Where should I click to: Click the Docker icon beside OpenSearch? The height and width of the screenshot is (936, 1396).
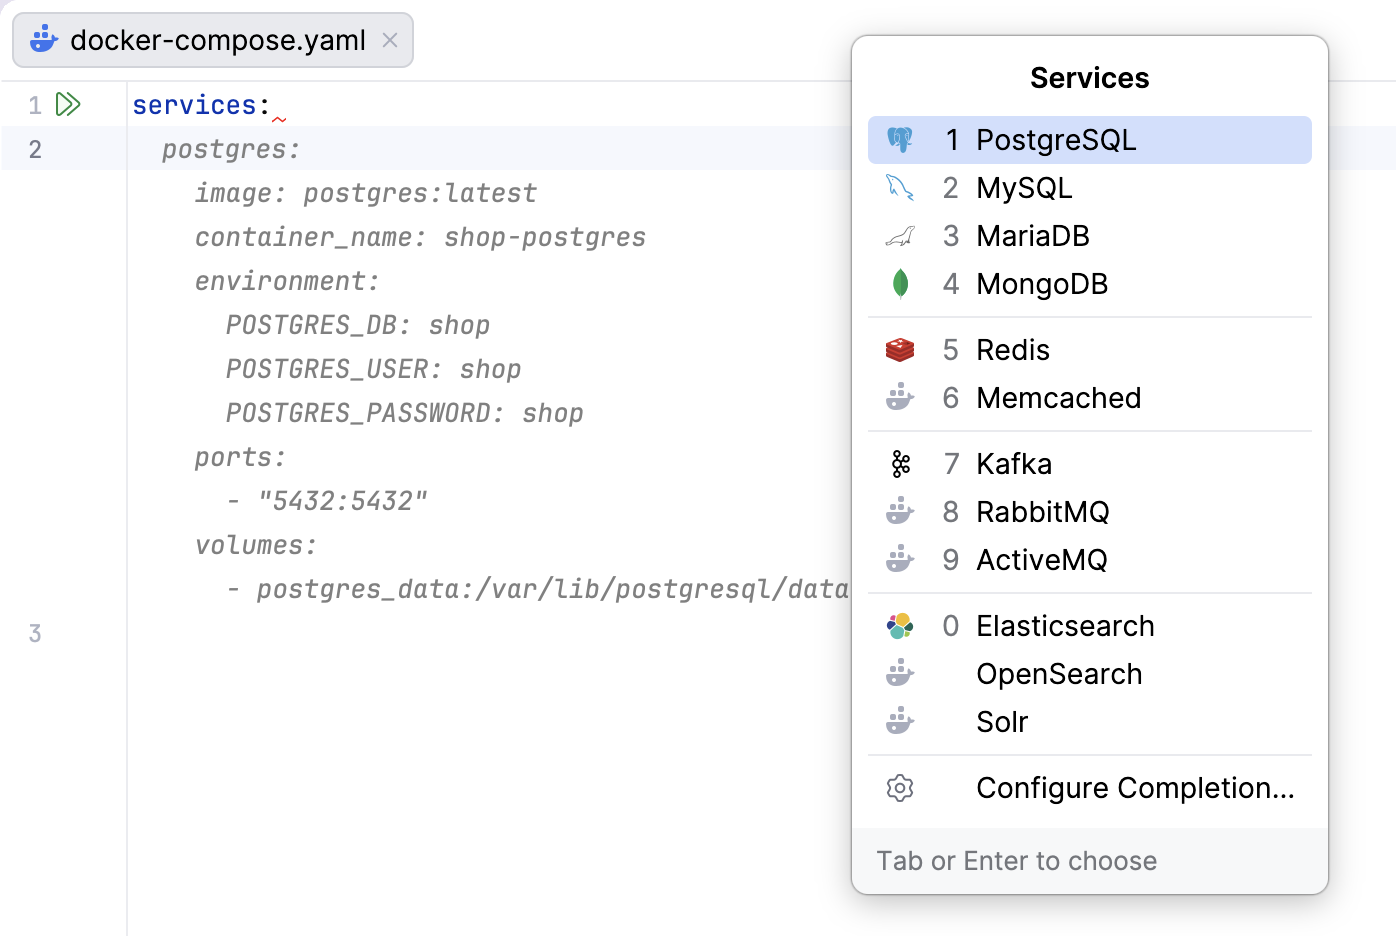(900, 674)
